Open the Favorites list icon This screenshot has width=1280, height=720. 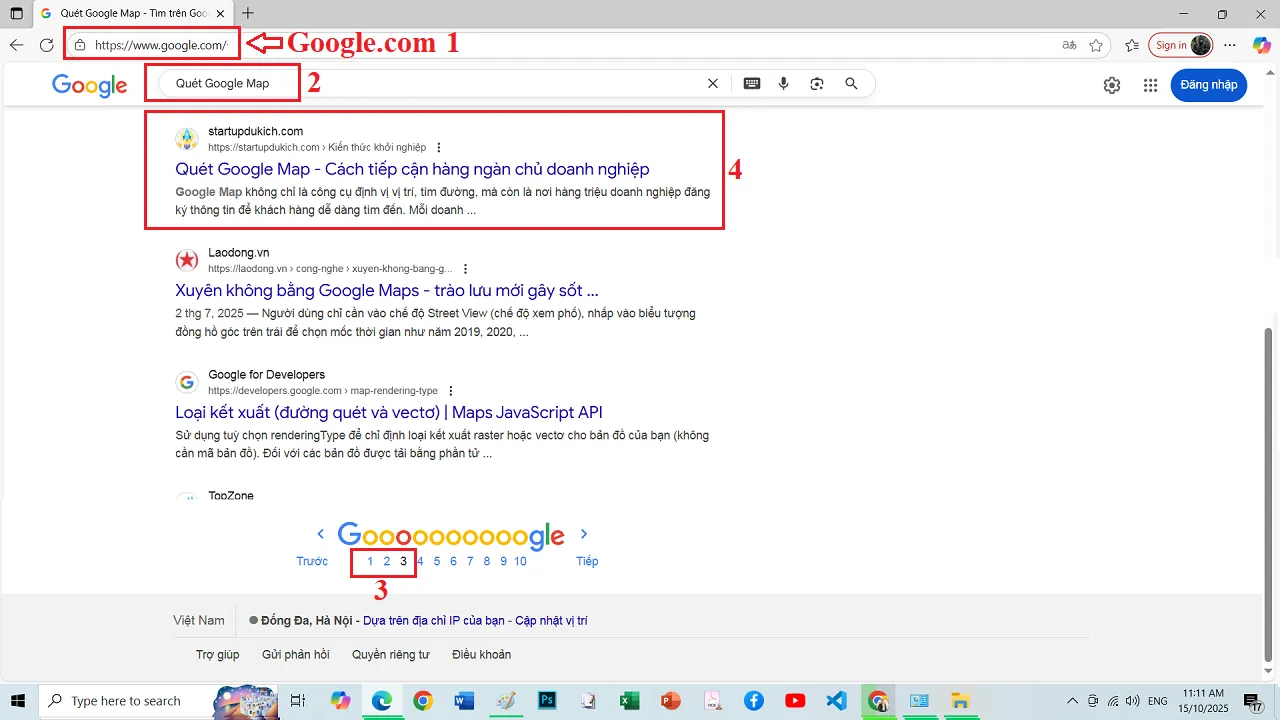1132,45
